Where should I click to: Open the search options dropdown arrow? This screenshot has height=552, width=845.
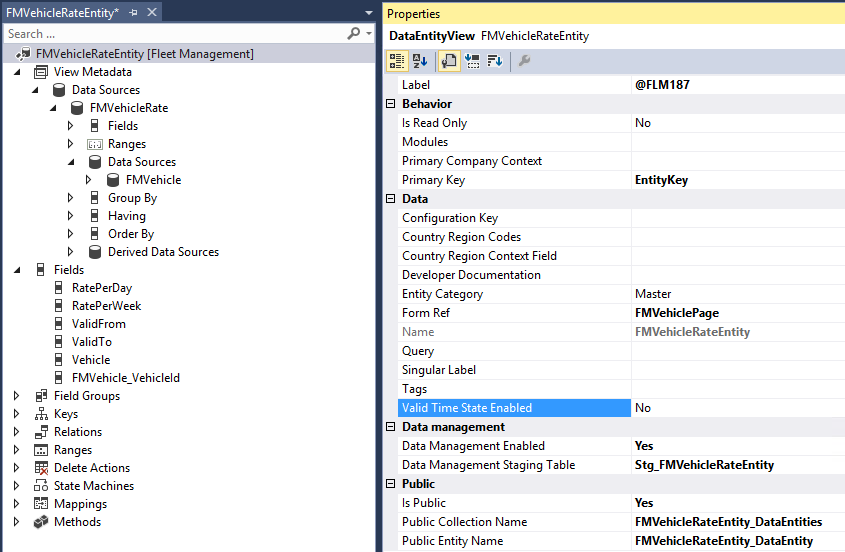369,33
